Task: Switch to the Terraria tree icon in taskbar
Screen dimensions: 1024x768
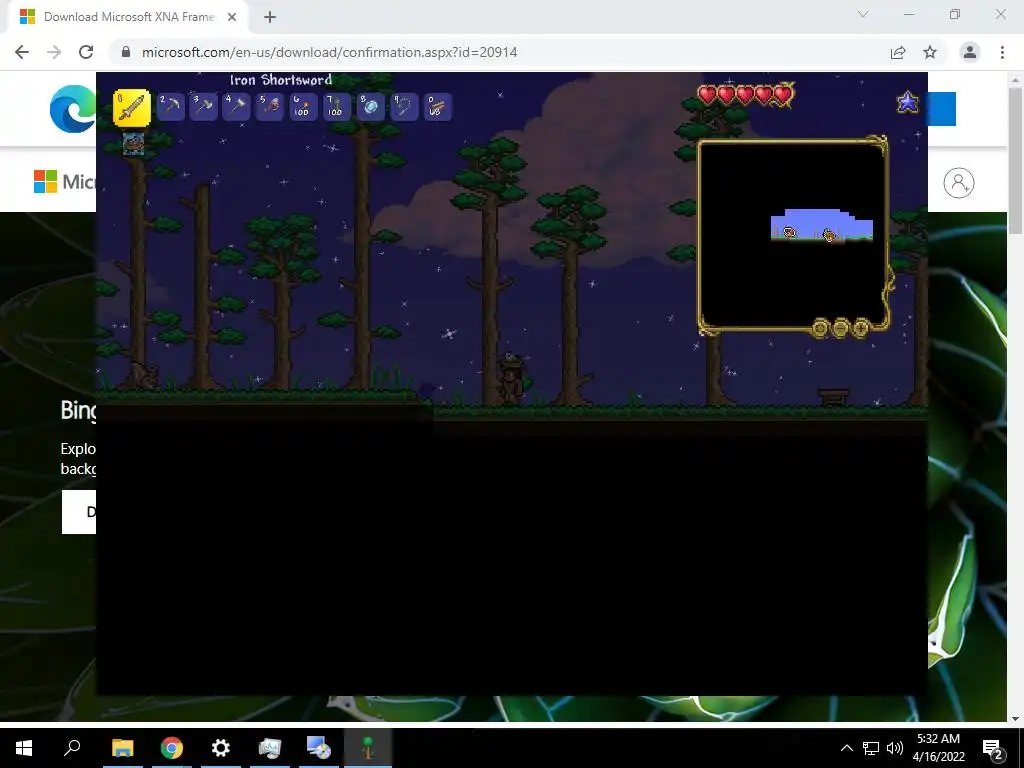Action: pyautogui.click(x=368, y=748)
